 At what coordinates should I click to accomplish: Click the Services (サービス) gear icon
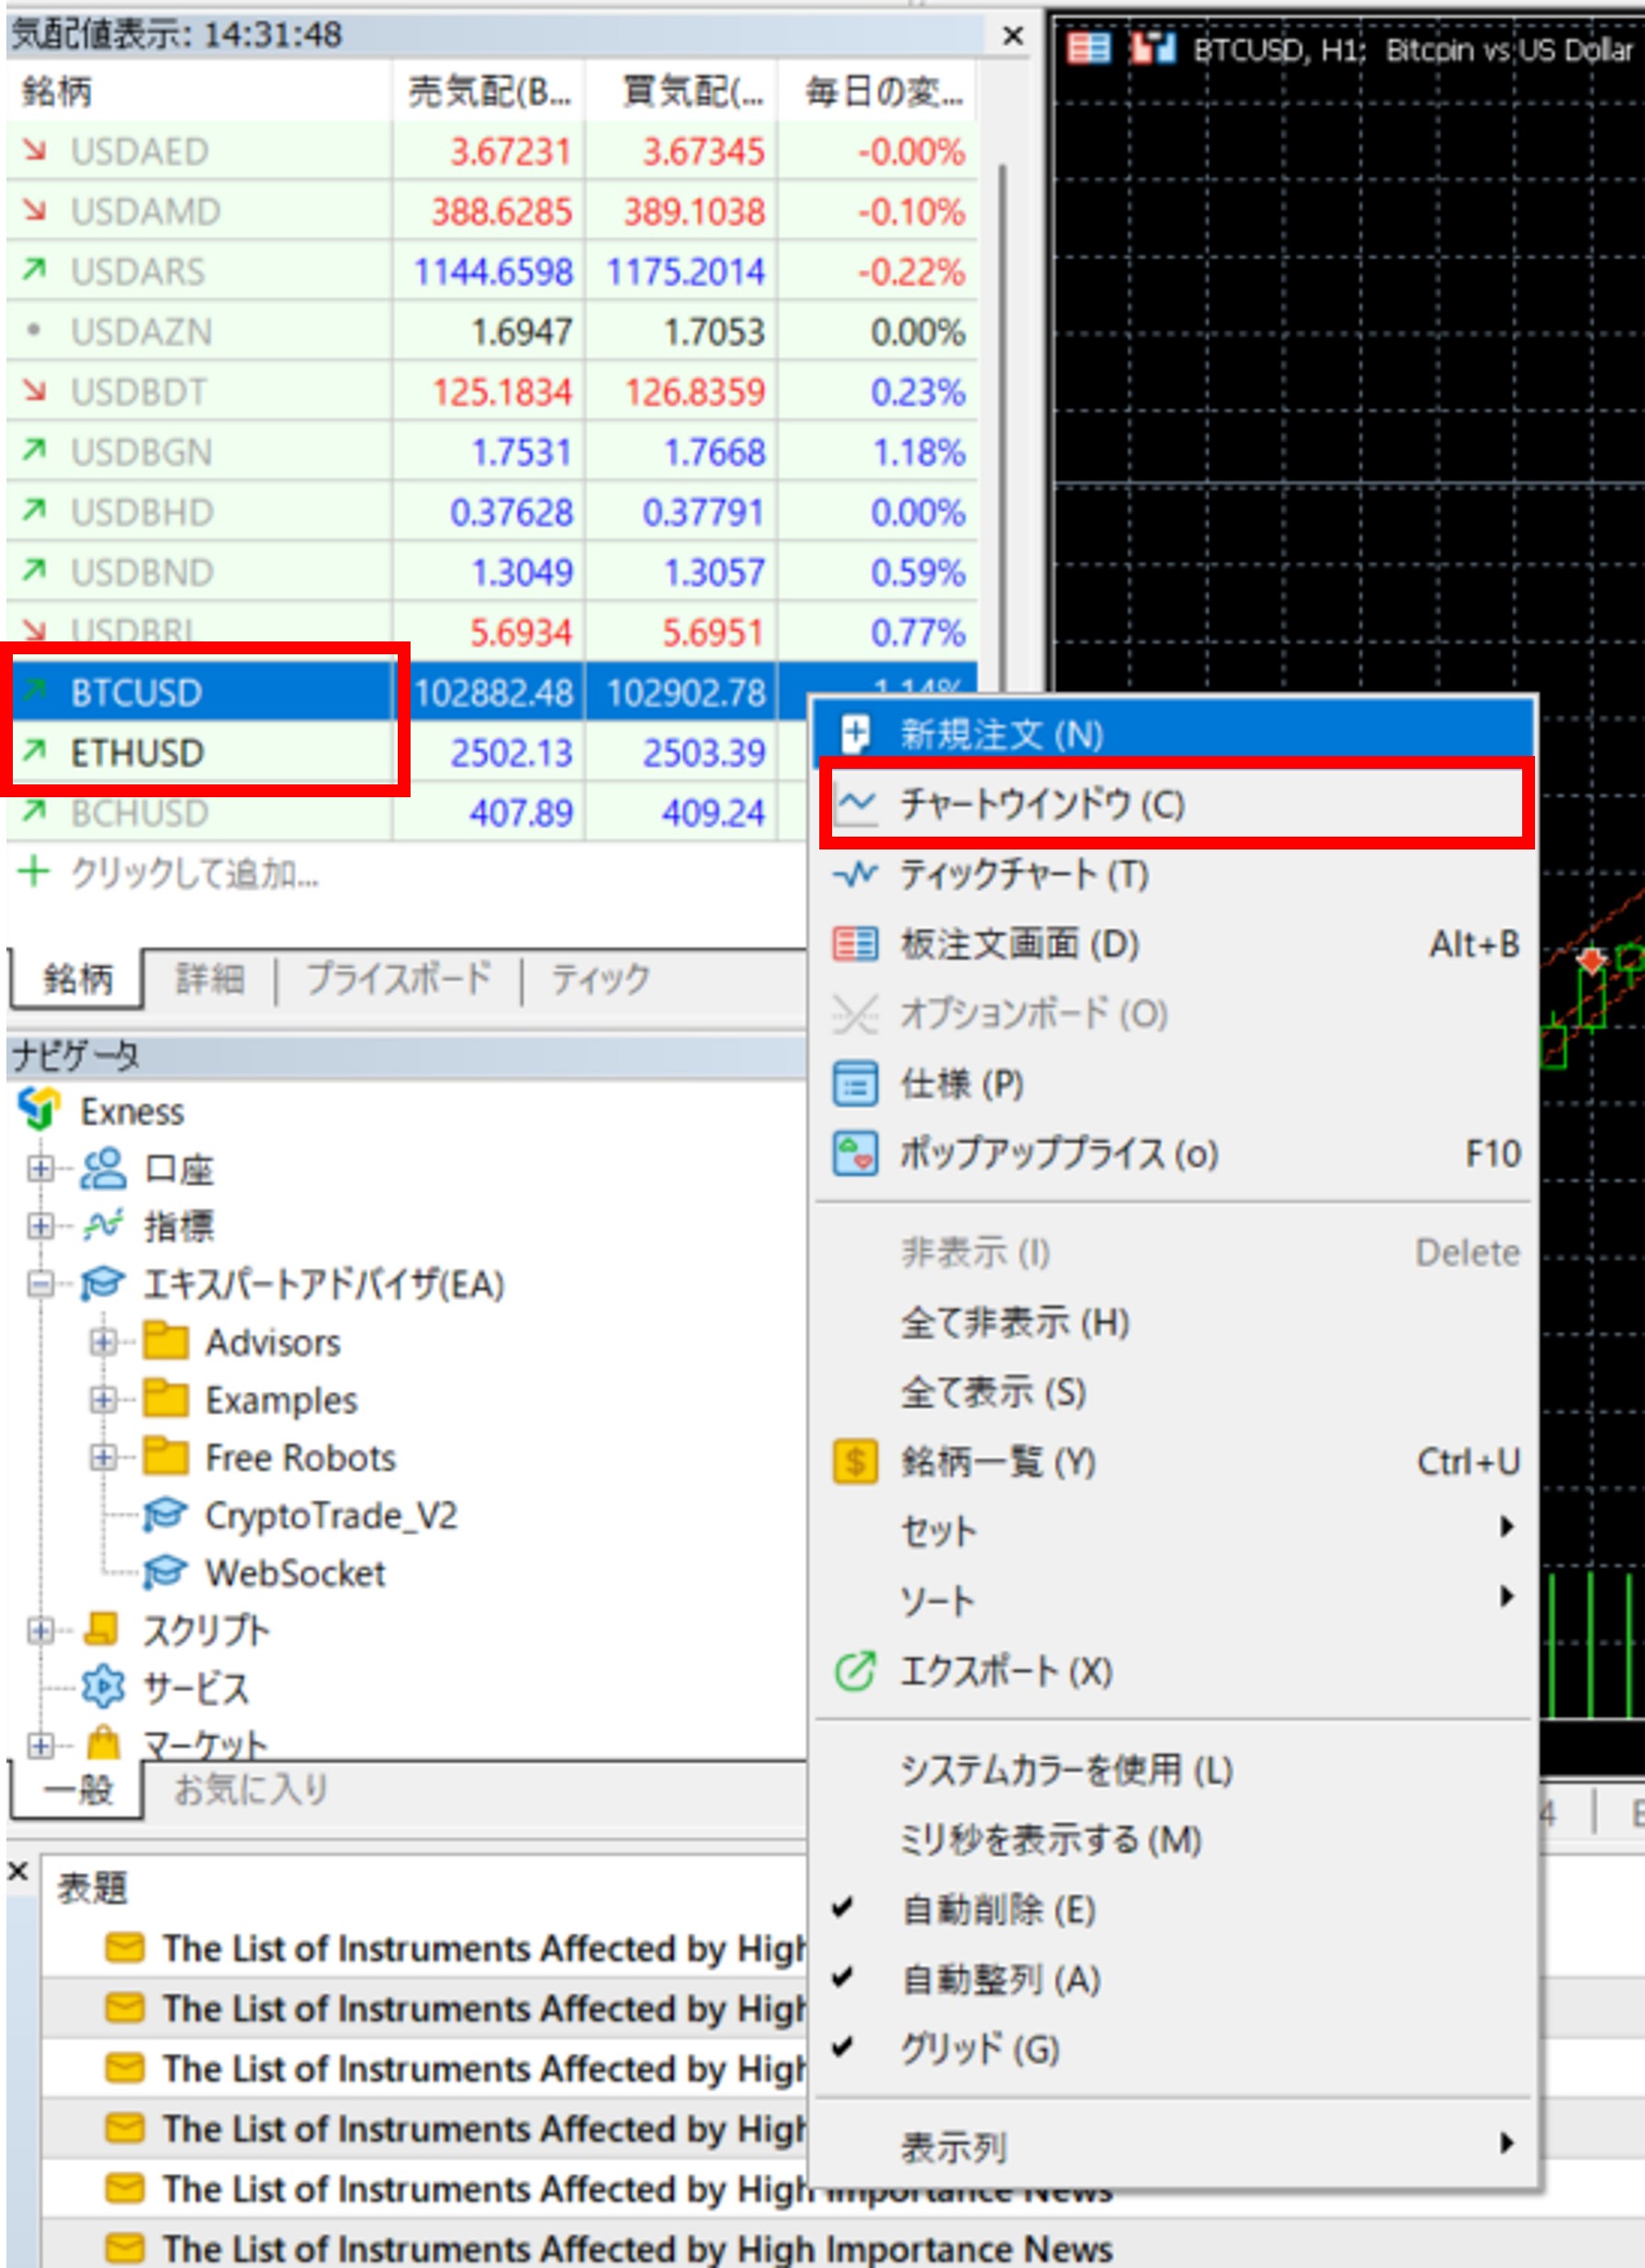pos(103,1688)
